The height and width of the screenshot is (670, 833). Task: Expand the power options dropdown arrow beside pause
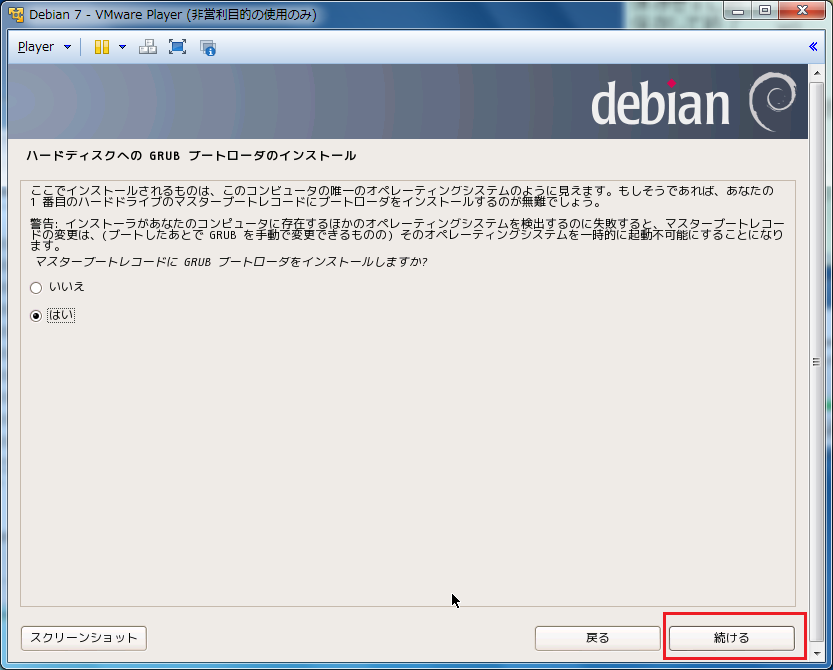[x=122, y=47]
